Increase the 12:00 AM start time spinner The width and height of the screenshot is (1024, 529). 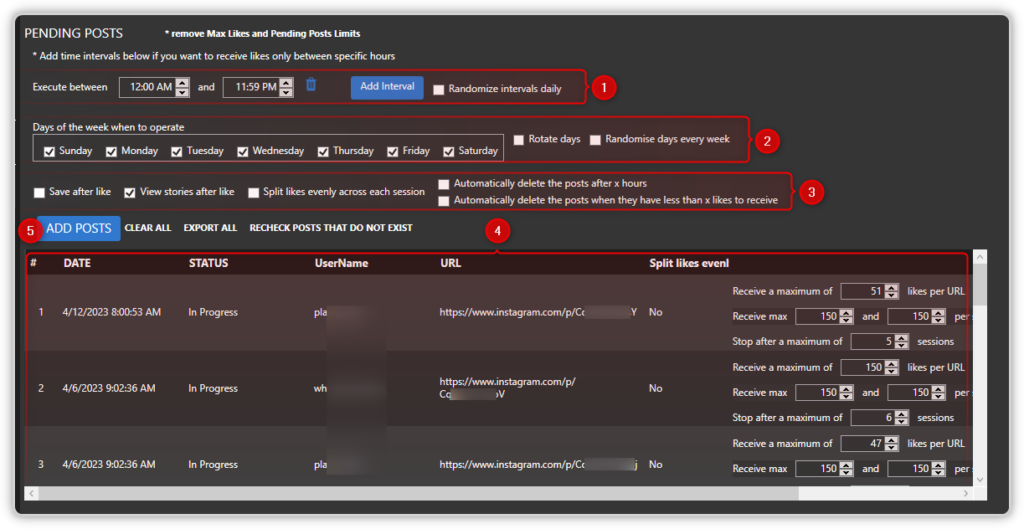tap(183, 82)
